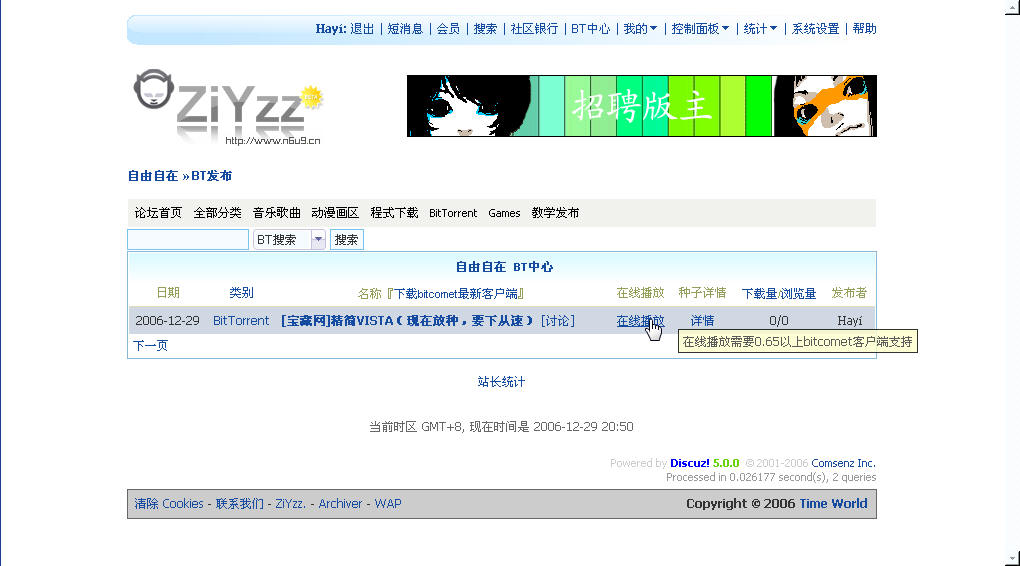This screenshot has width=1020, height=566.
Task: Open the 详情 seed details link
Action: point(703,321)
